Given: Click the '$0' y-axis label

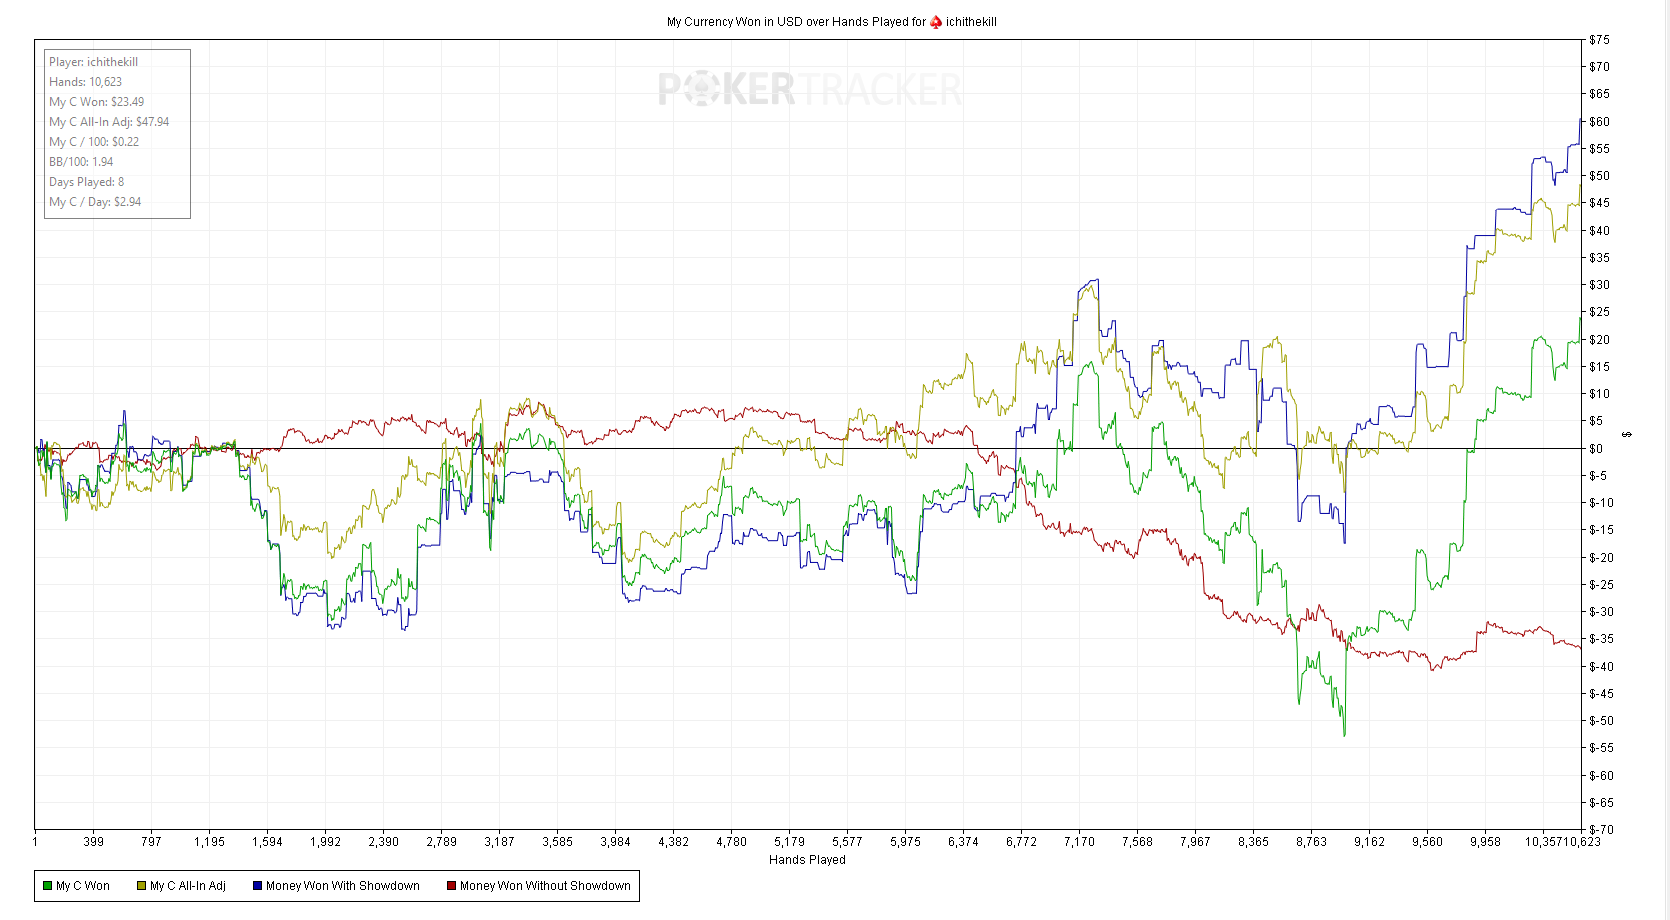Looking at the screenshot, I should (1596, 449).
